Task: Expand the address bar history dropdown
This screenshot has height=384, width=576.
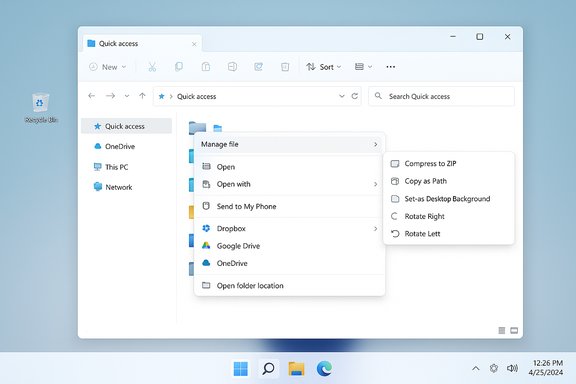Action: pyautogui.click(x=342, y=96)
